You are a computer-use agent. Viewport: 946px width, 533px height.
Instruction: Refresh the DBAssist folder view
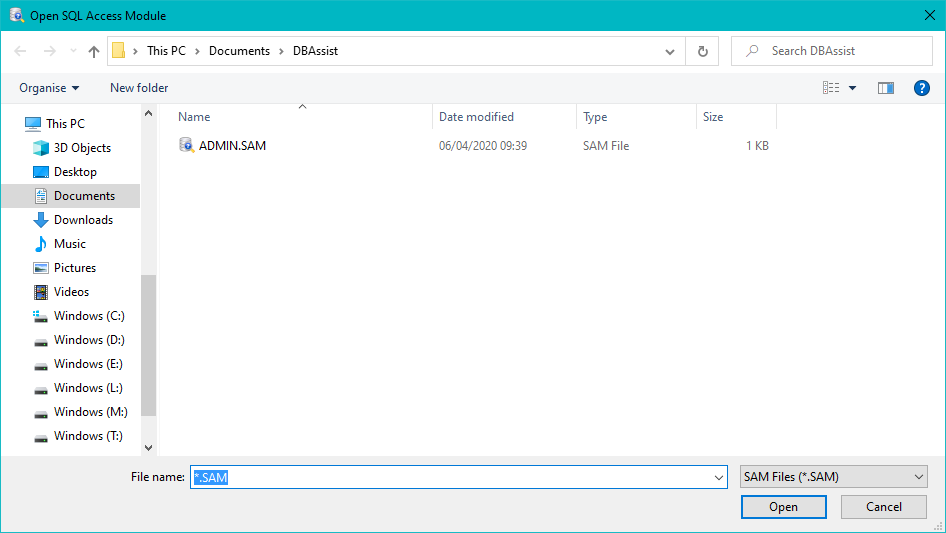(x=702, y=51)
